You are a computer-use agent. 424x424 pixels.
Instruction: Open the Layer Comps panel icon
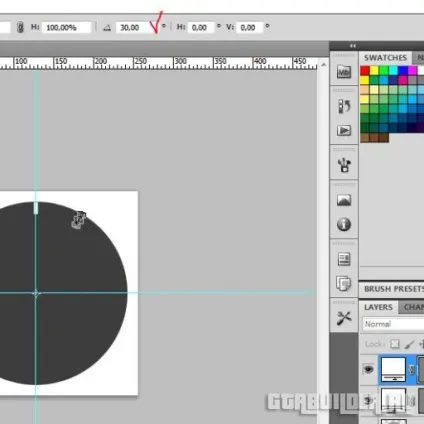coord(344,259)
